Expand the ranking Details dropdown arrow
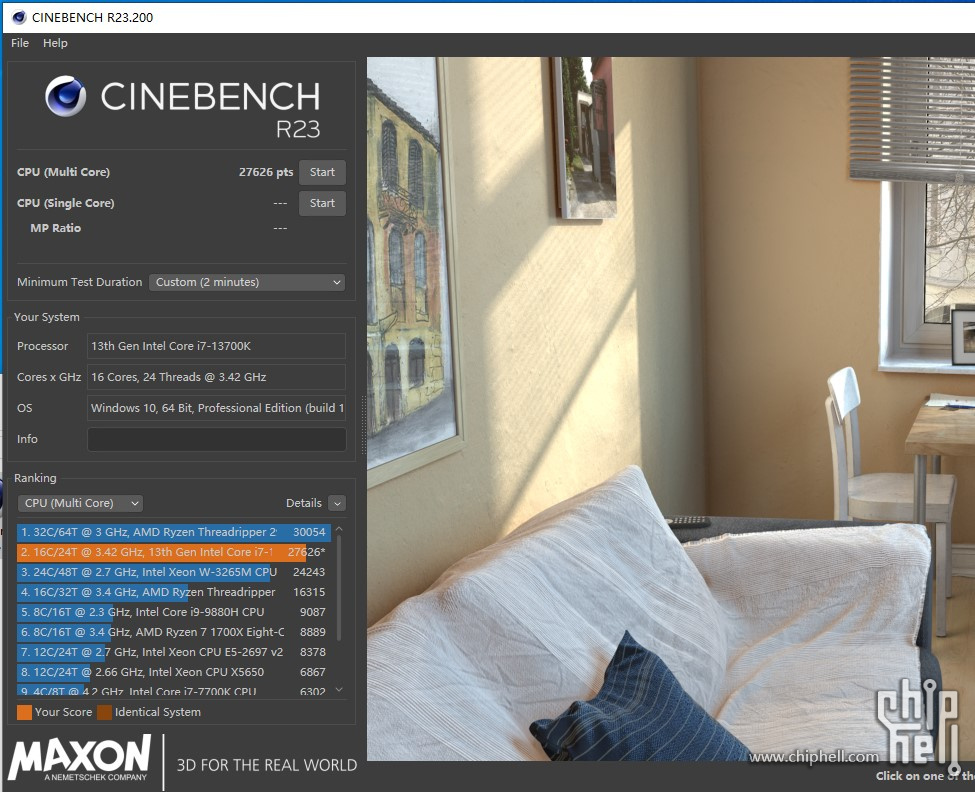This screenshot has height=792, width=975. point(337,503)
